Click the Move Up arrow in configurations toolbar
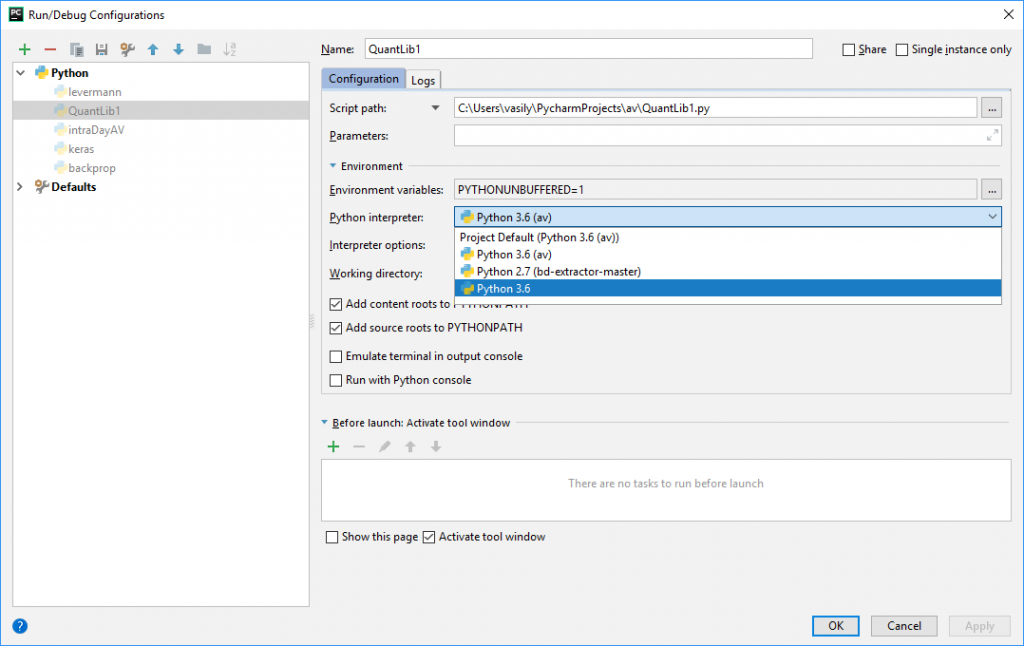1024x646 pixels. click(x=153, y=49)
